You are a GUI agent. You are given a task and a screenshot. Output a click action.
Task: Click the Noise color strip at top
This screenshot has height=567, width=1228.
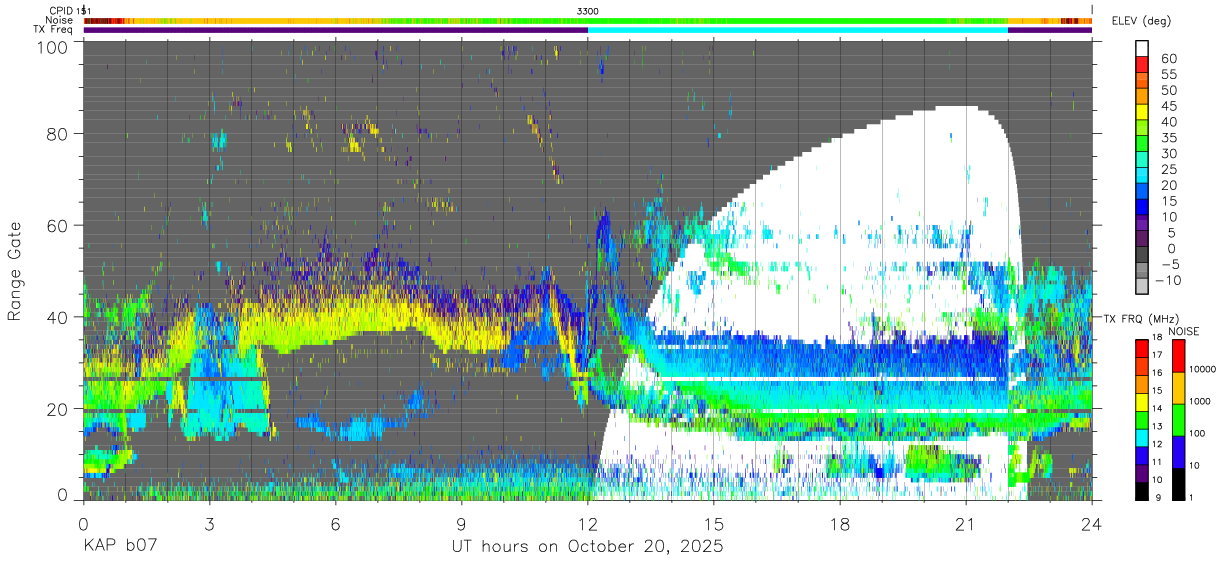588,20
